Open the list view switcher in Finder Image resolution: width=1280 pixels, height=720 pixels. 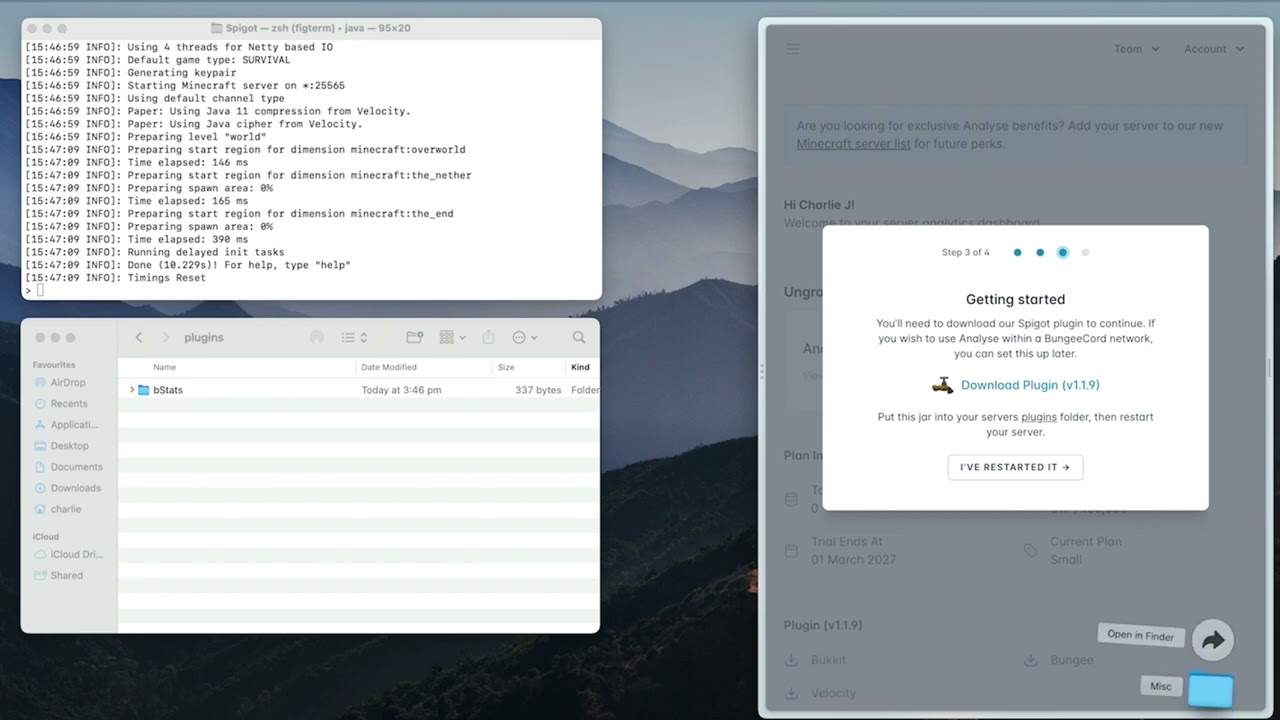click(x=354, y=338)
